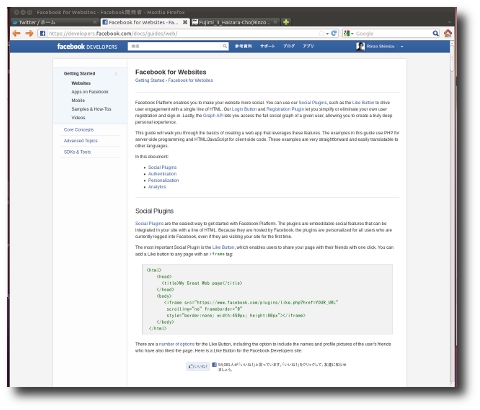Open the Graph API link

[x=213, y=116]
